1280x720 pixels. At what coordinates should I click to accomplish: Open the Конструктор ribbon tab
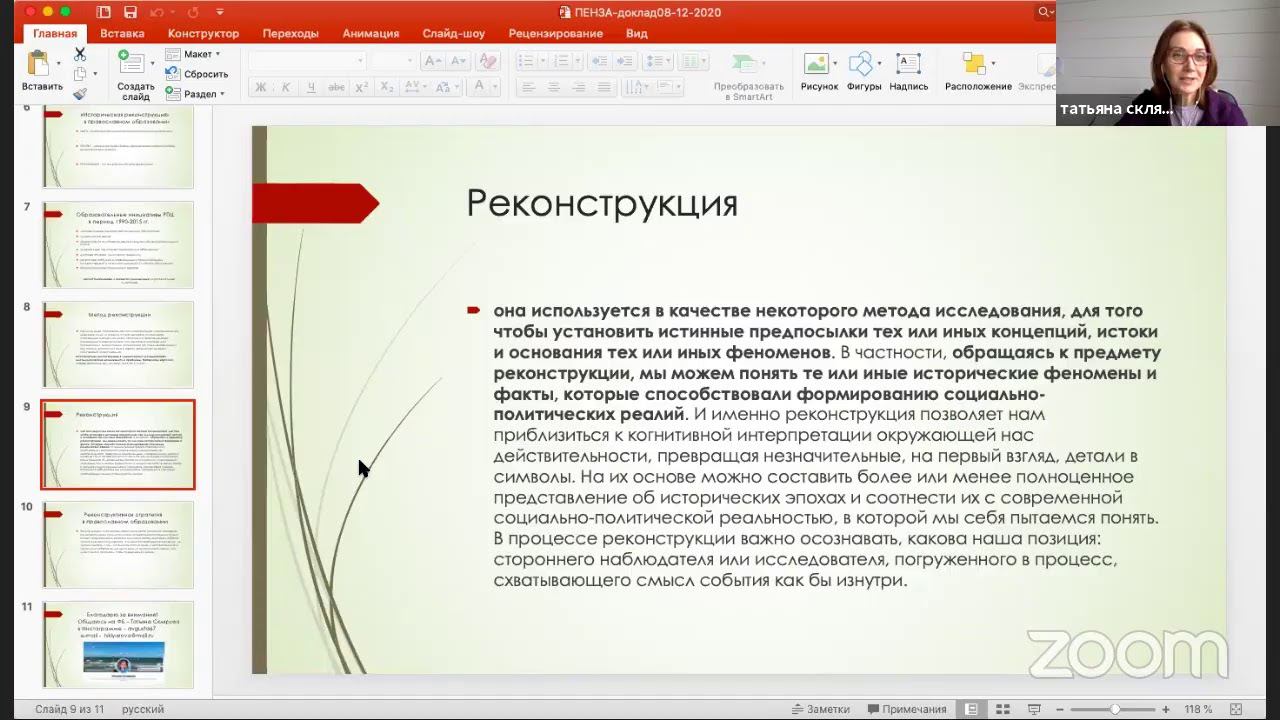203,33
